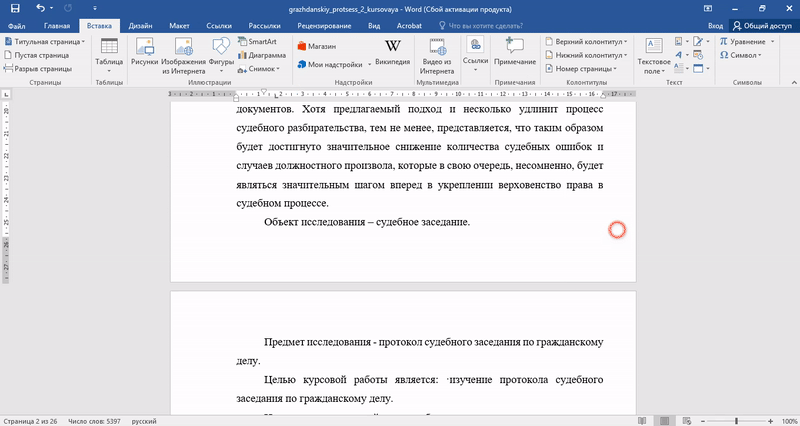800x426 pixels.
Task: Add a chart with Диаграмма
Action: [x=259, y=56]
